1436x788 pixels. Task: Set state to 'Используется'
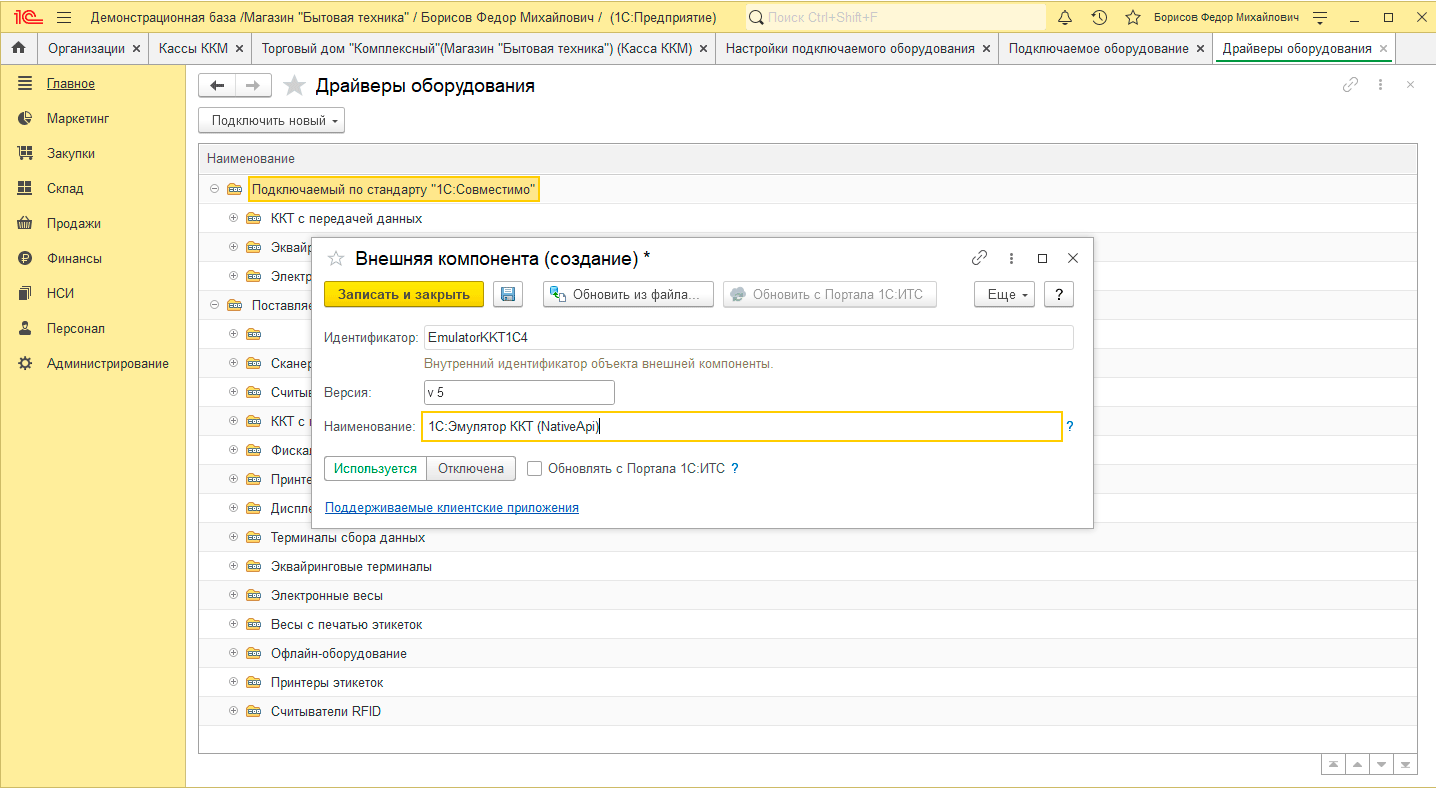(375, 468)
